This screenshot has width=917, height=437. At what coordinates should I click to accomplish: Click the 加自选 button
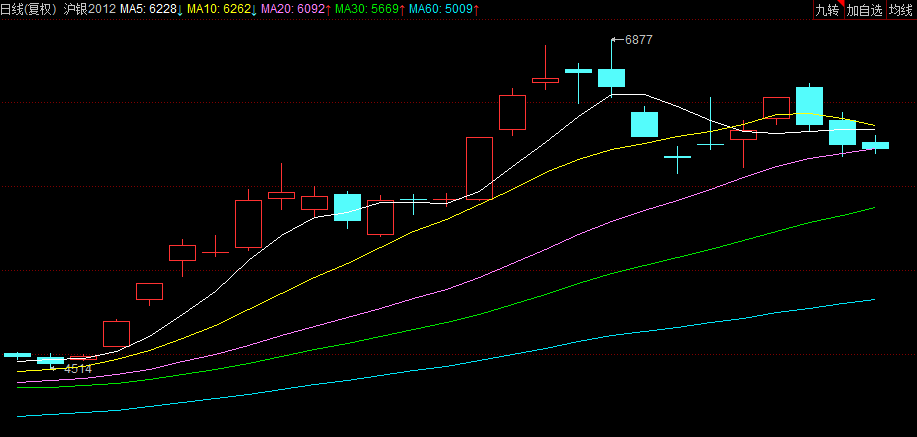click(865, 10)
